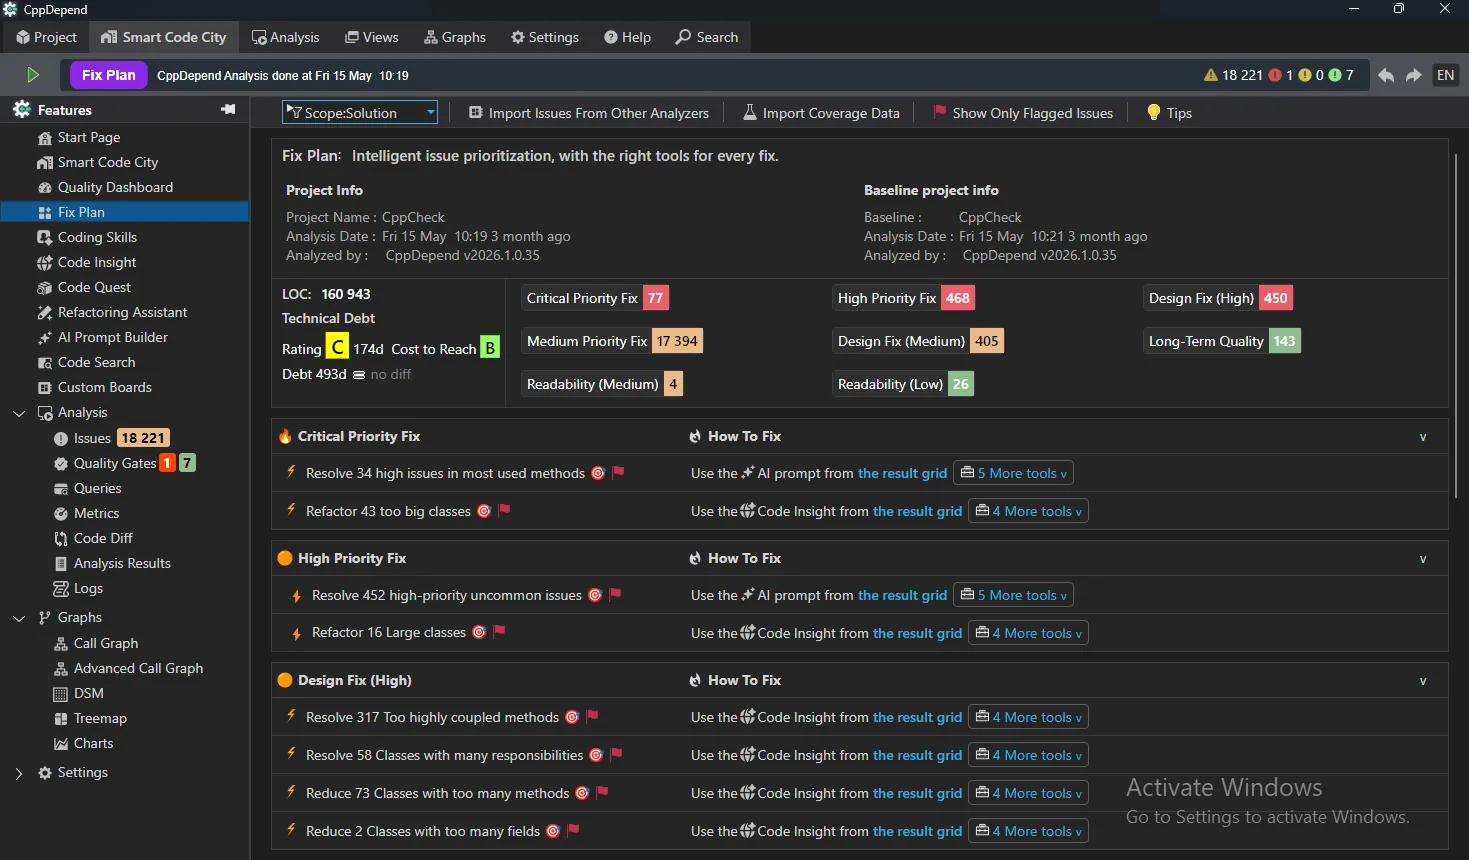Screen dimensions: 1469x860
Task: Open the Graphs menu
Action: 455,37
